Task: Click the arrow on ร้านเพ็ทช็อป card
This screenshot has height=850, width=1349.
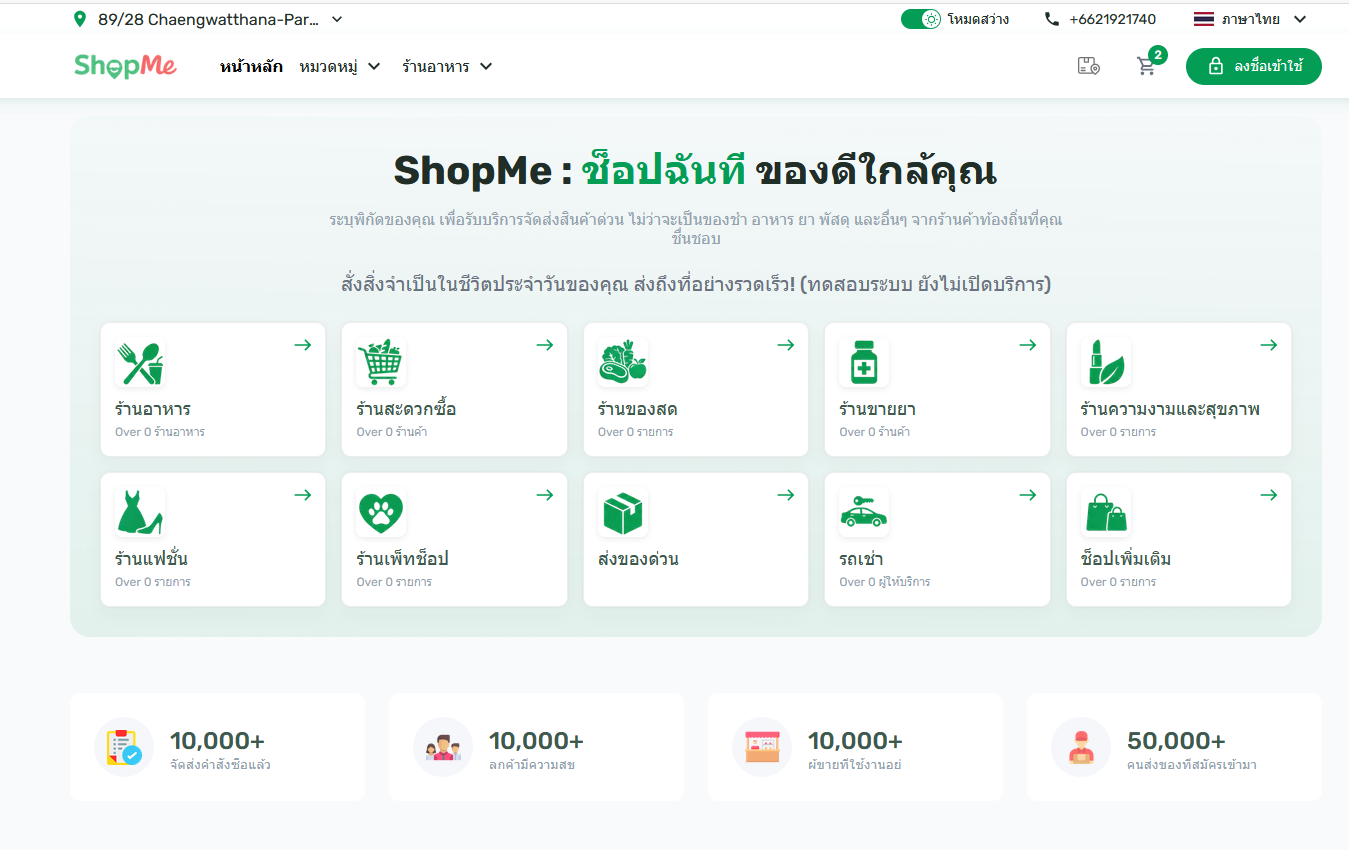Action: [545, 495]
